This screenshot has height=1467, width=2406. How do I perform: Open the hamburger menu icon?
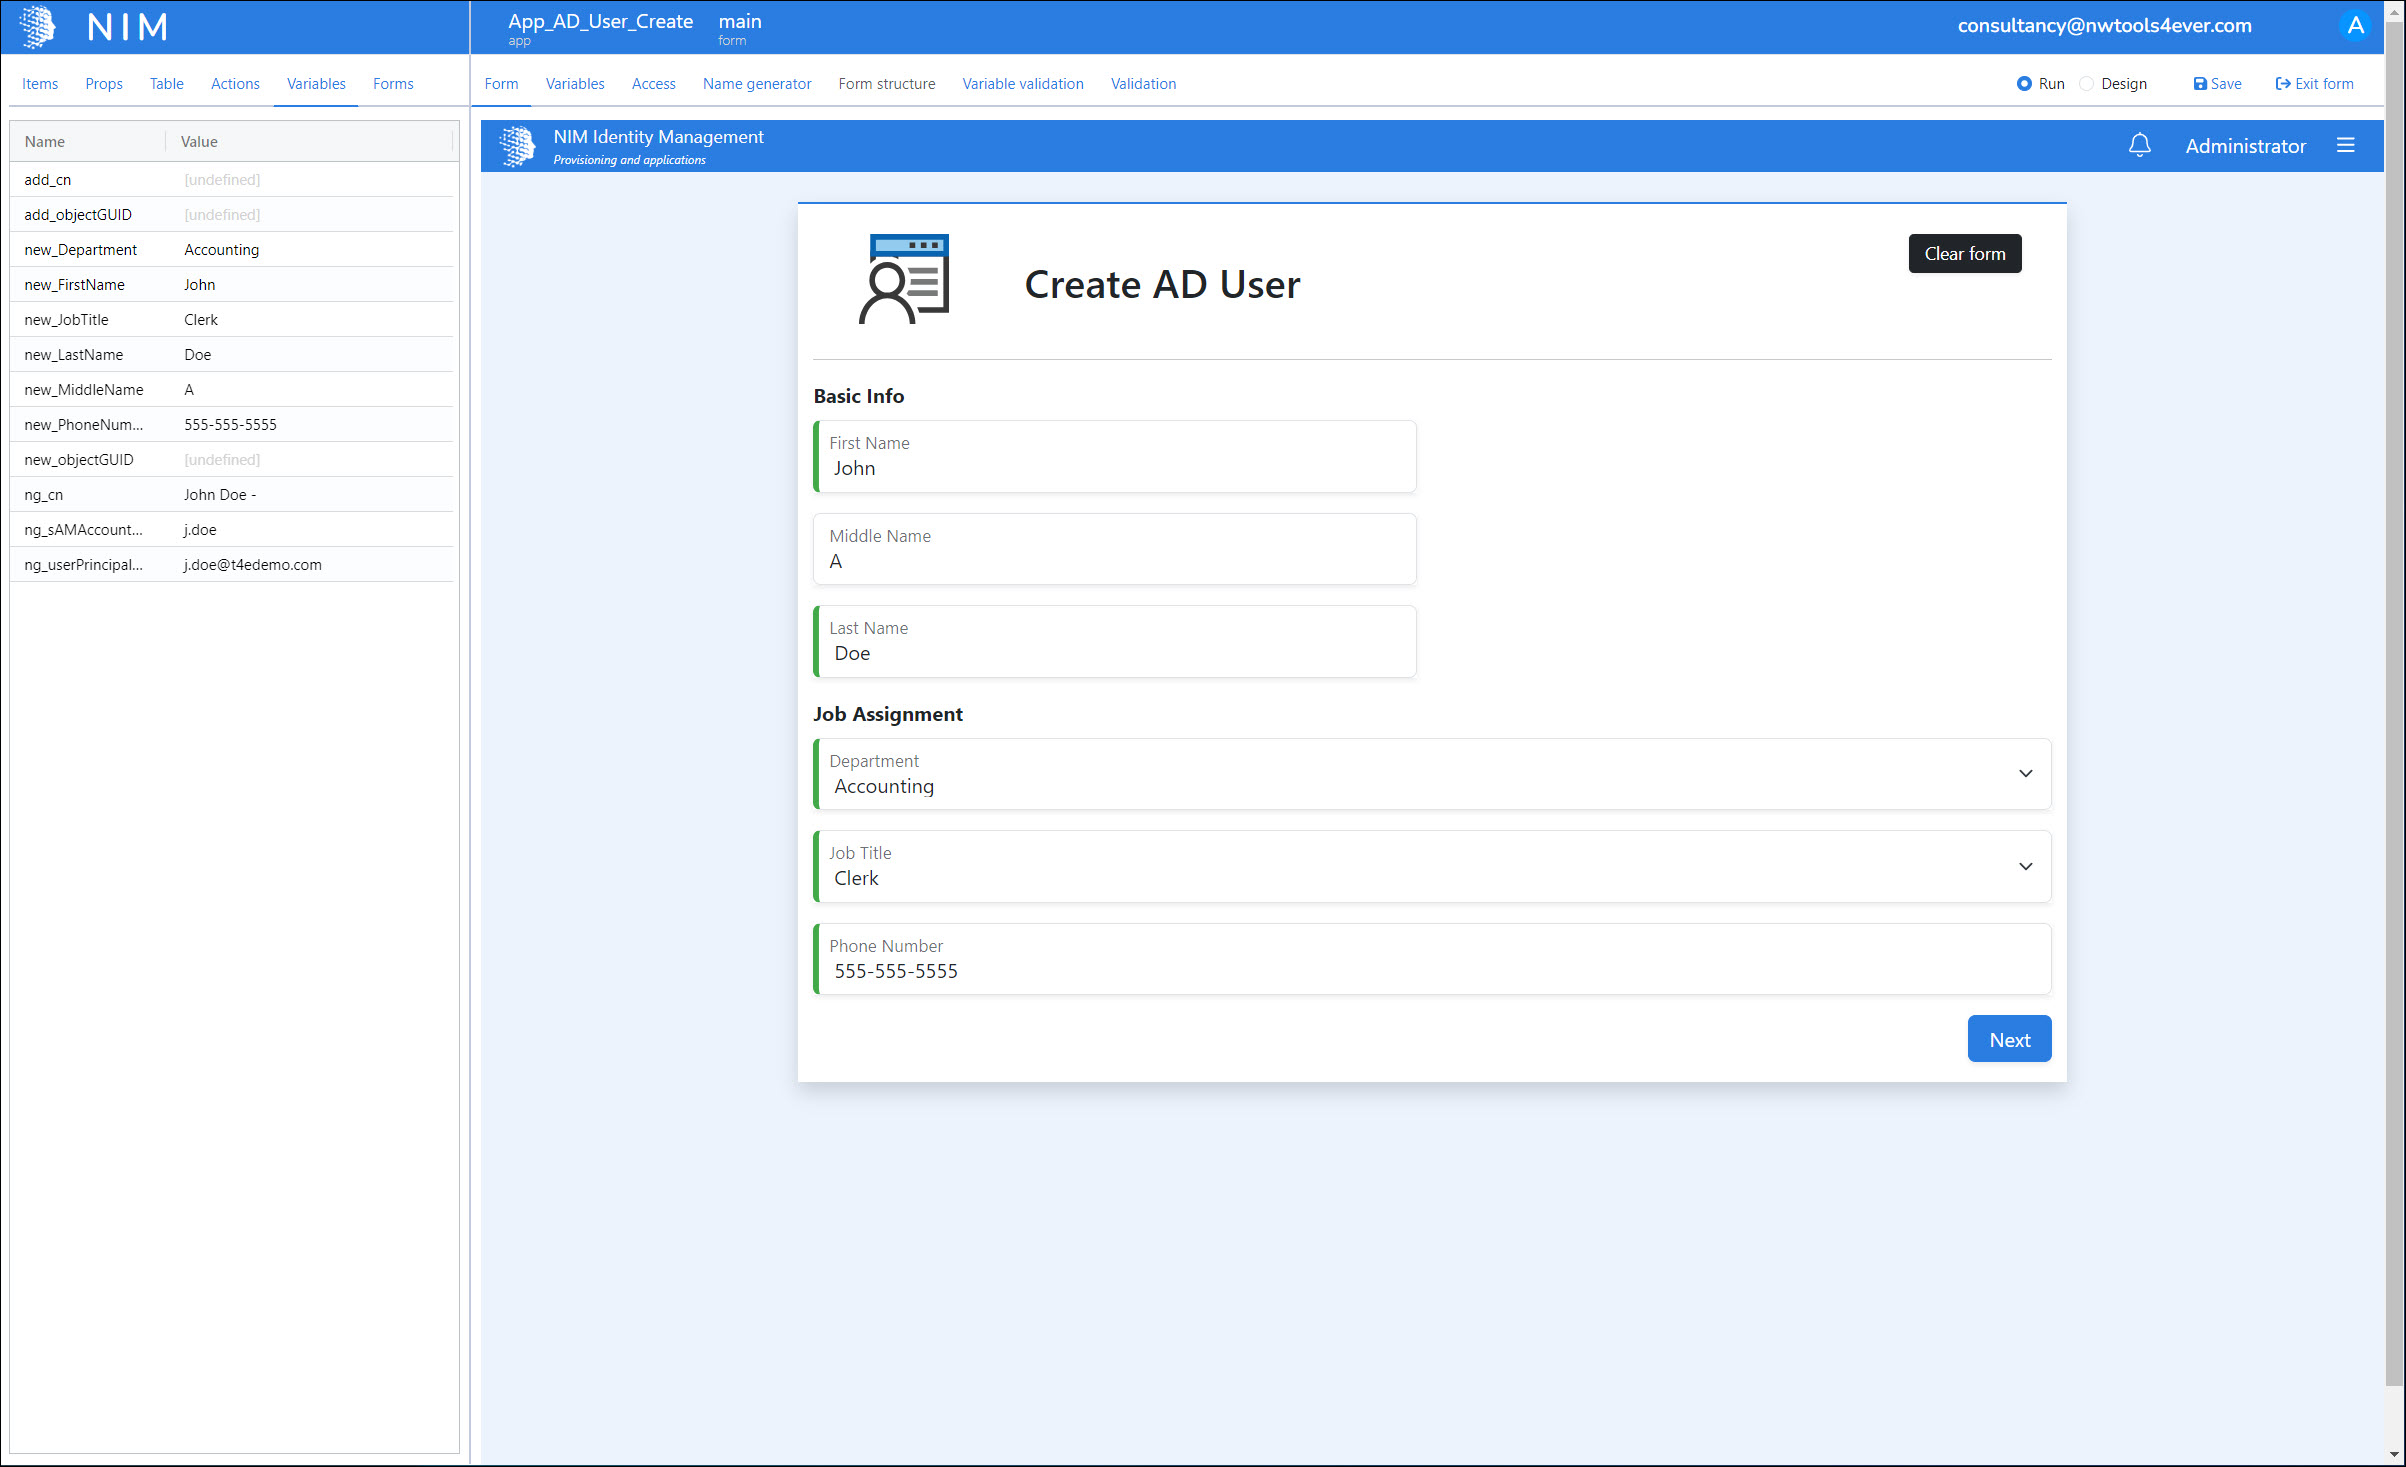2345,146
